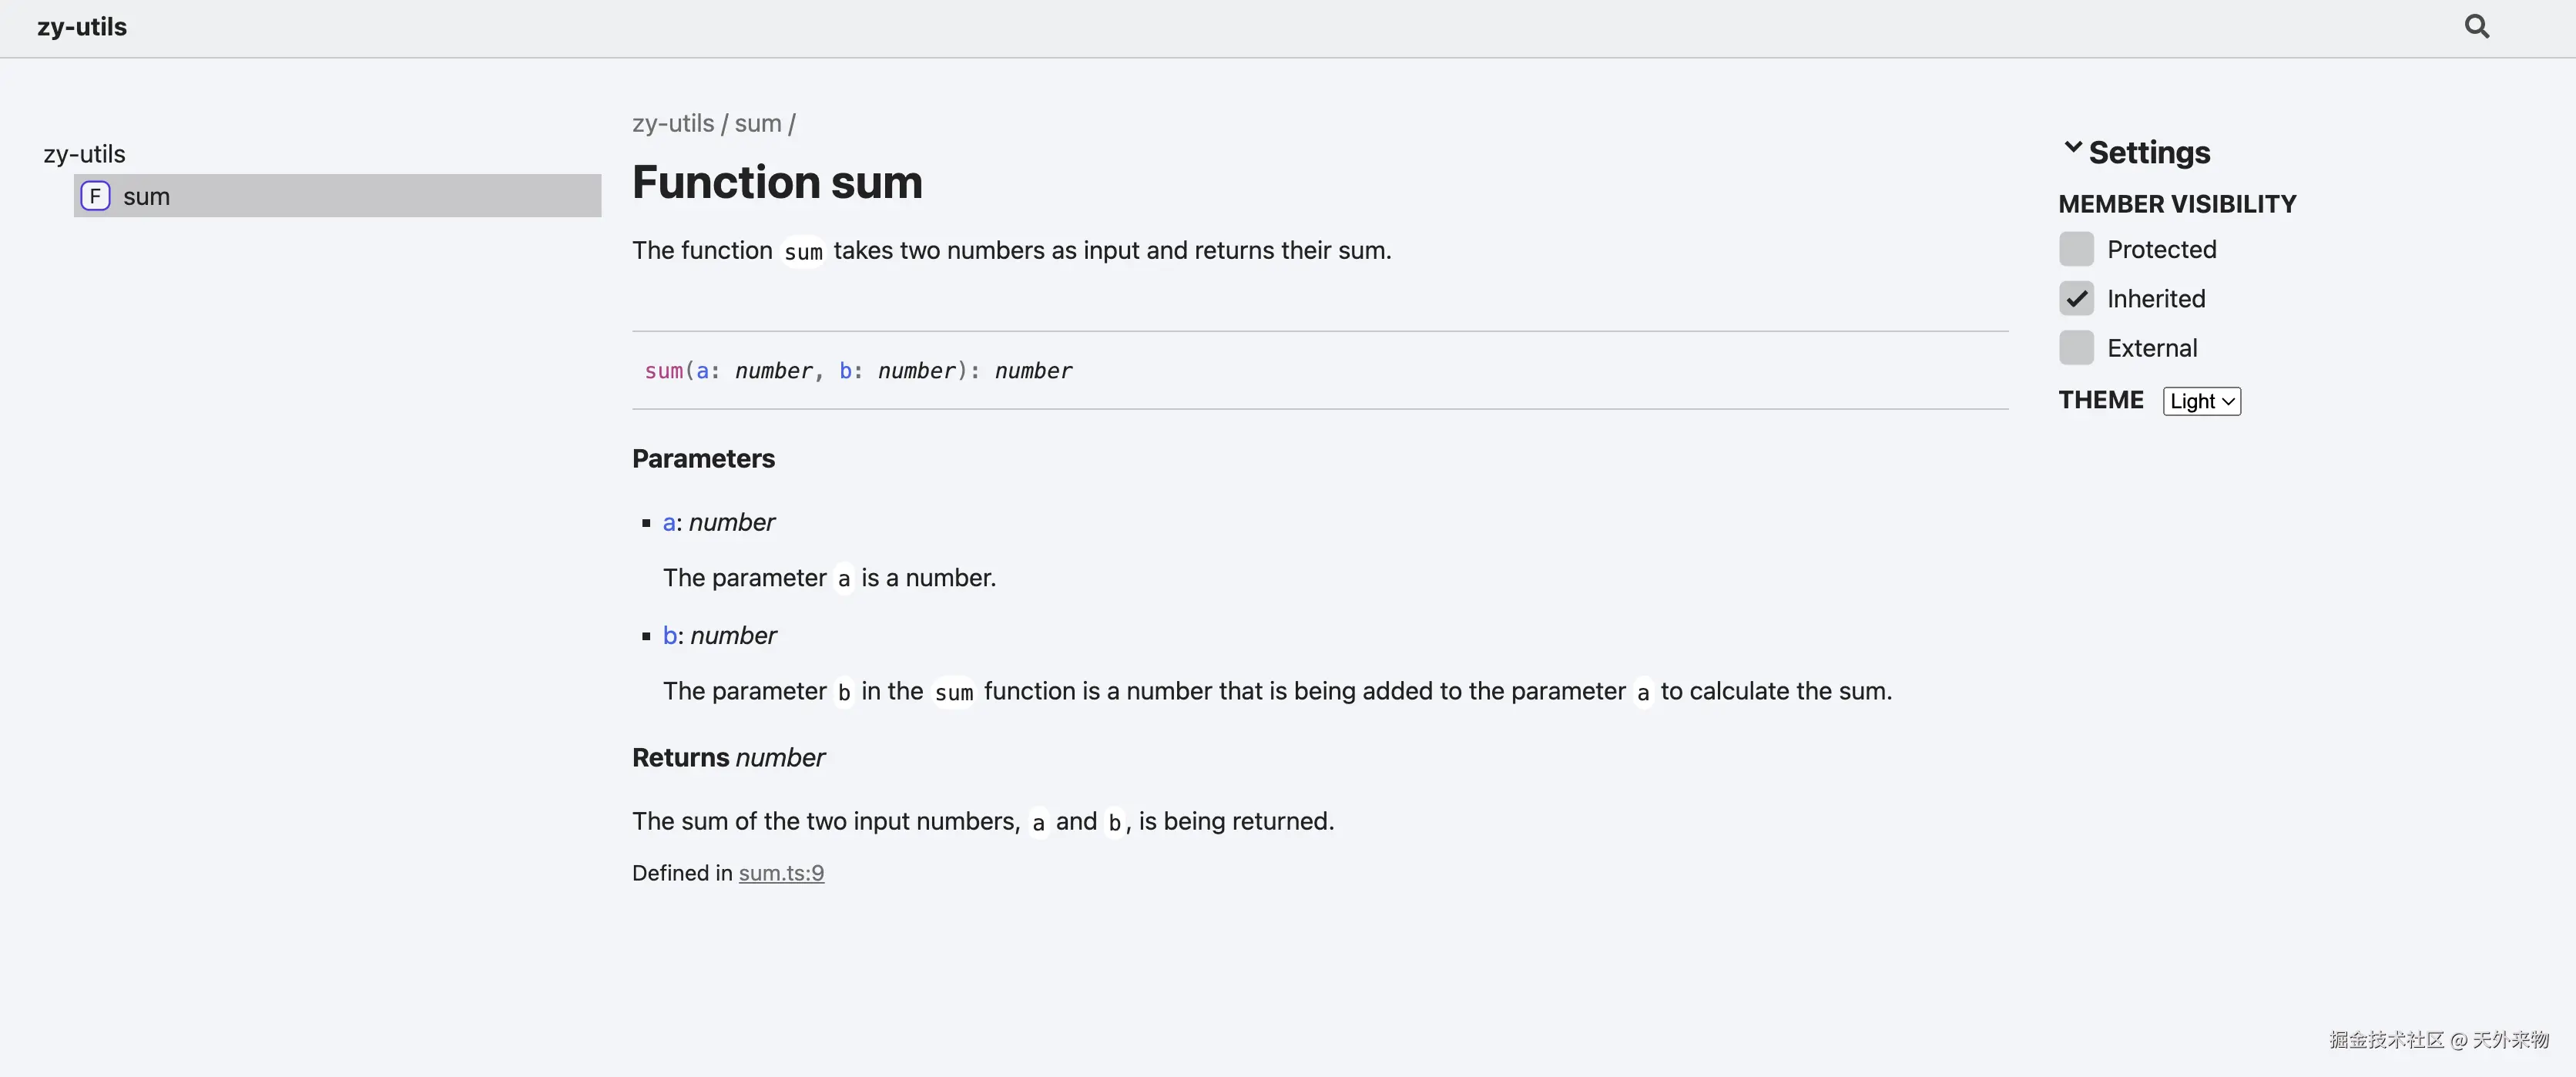The width and height of the screenshot is (2576, 1077).
Task: Click sum in the breadcrumb path
Action: pos(758,123)
